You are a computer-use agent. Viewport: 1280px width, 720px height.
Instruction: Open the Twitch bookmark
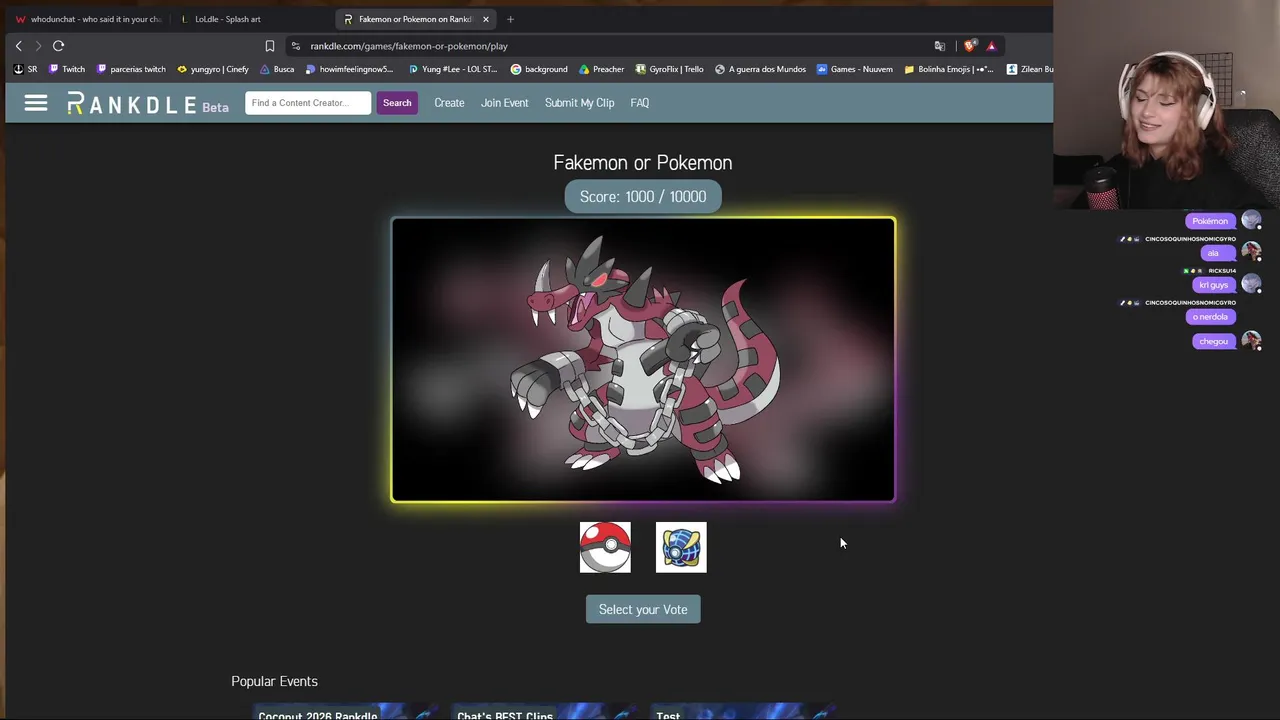point(67,69)
